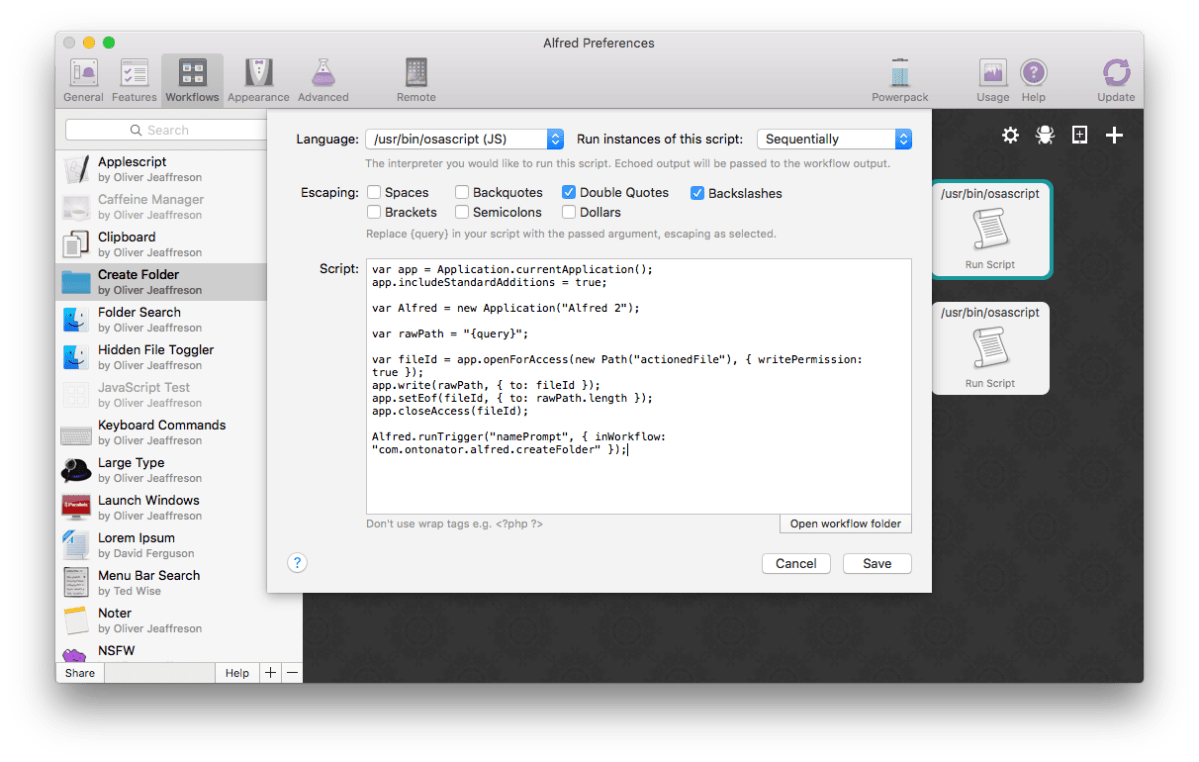
Task: Open the Language dropdown
Action: (465, 139)
